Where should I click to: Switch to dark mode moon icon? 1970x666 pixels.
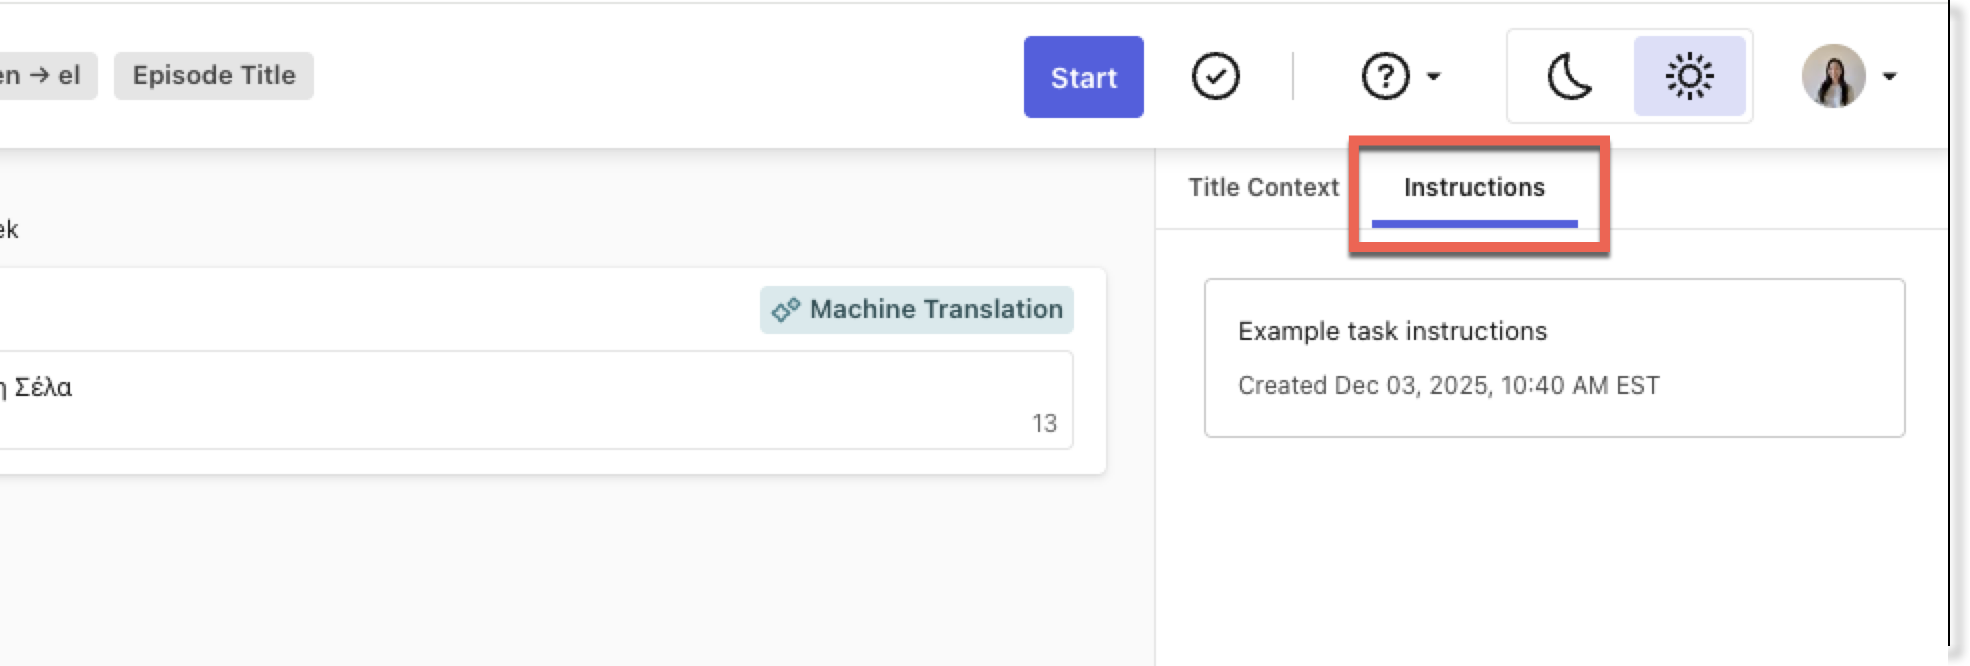(1570, 77)
